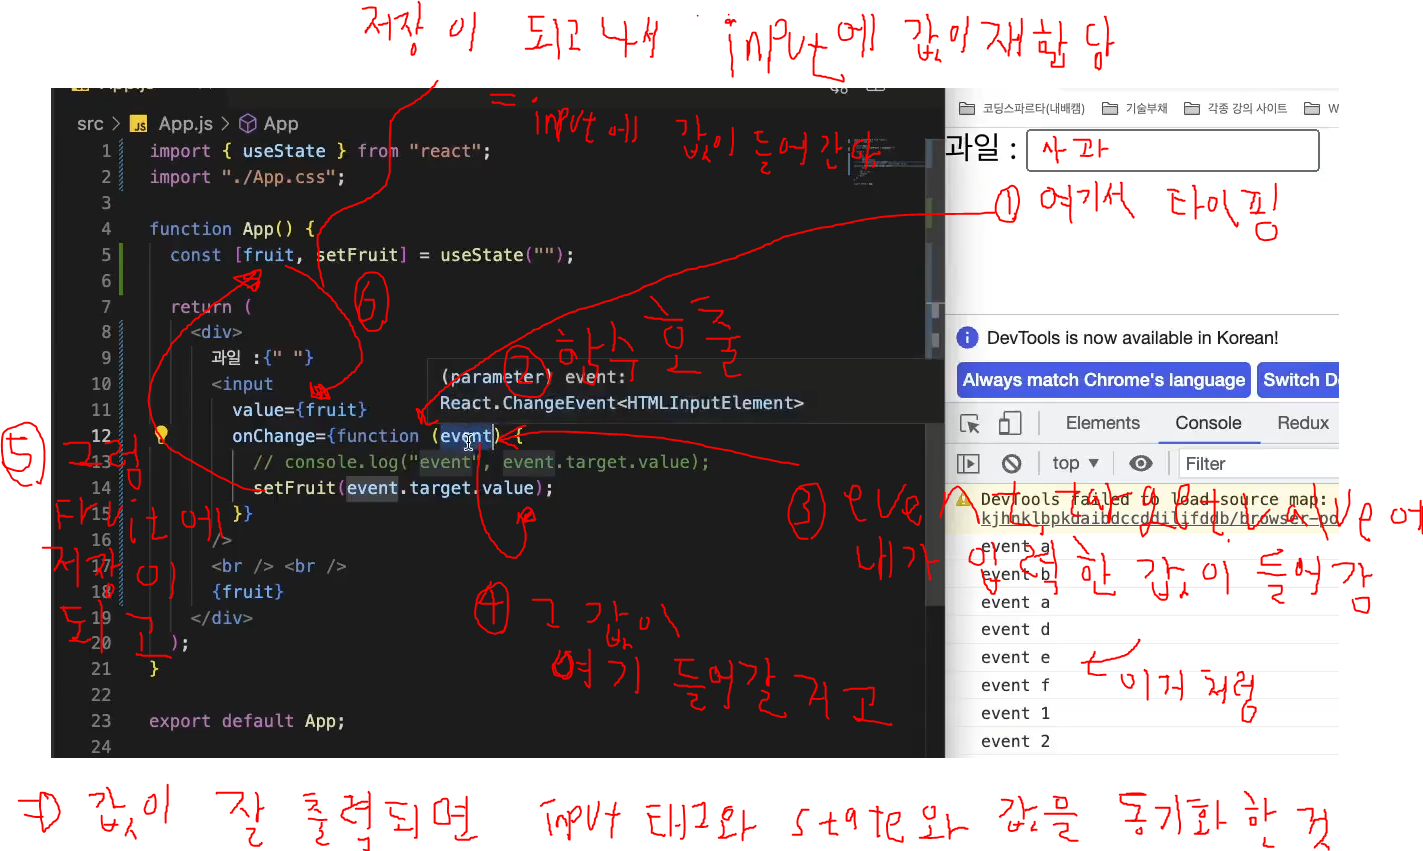Viewport: 1423px width, 851px height.
Task: Select the 'event f' console log line
Action: 1015,685
